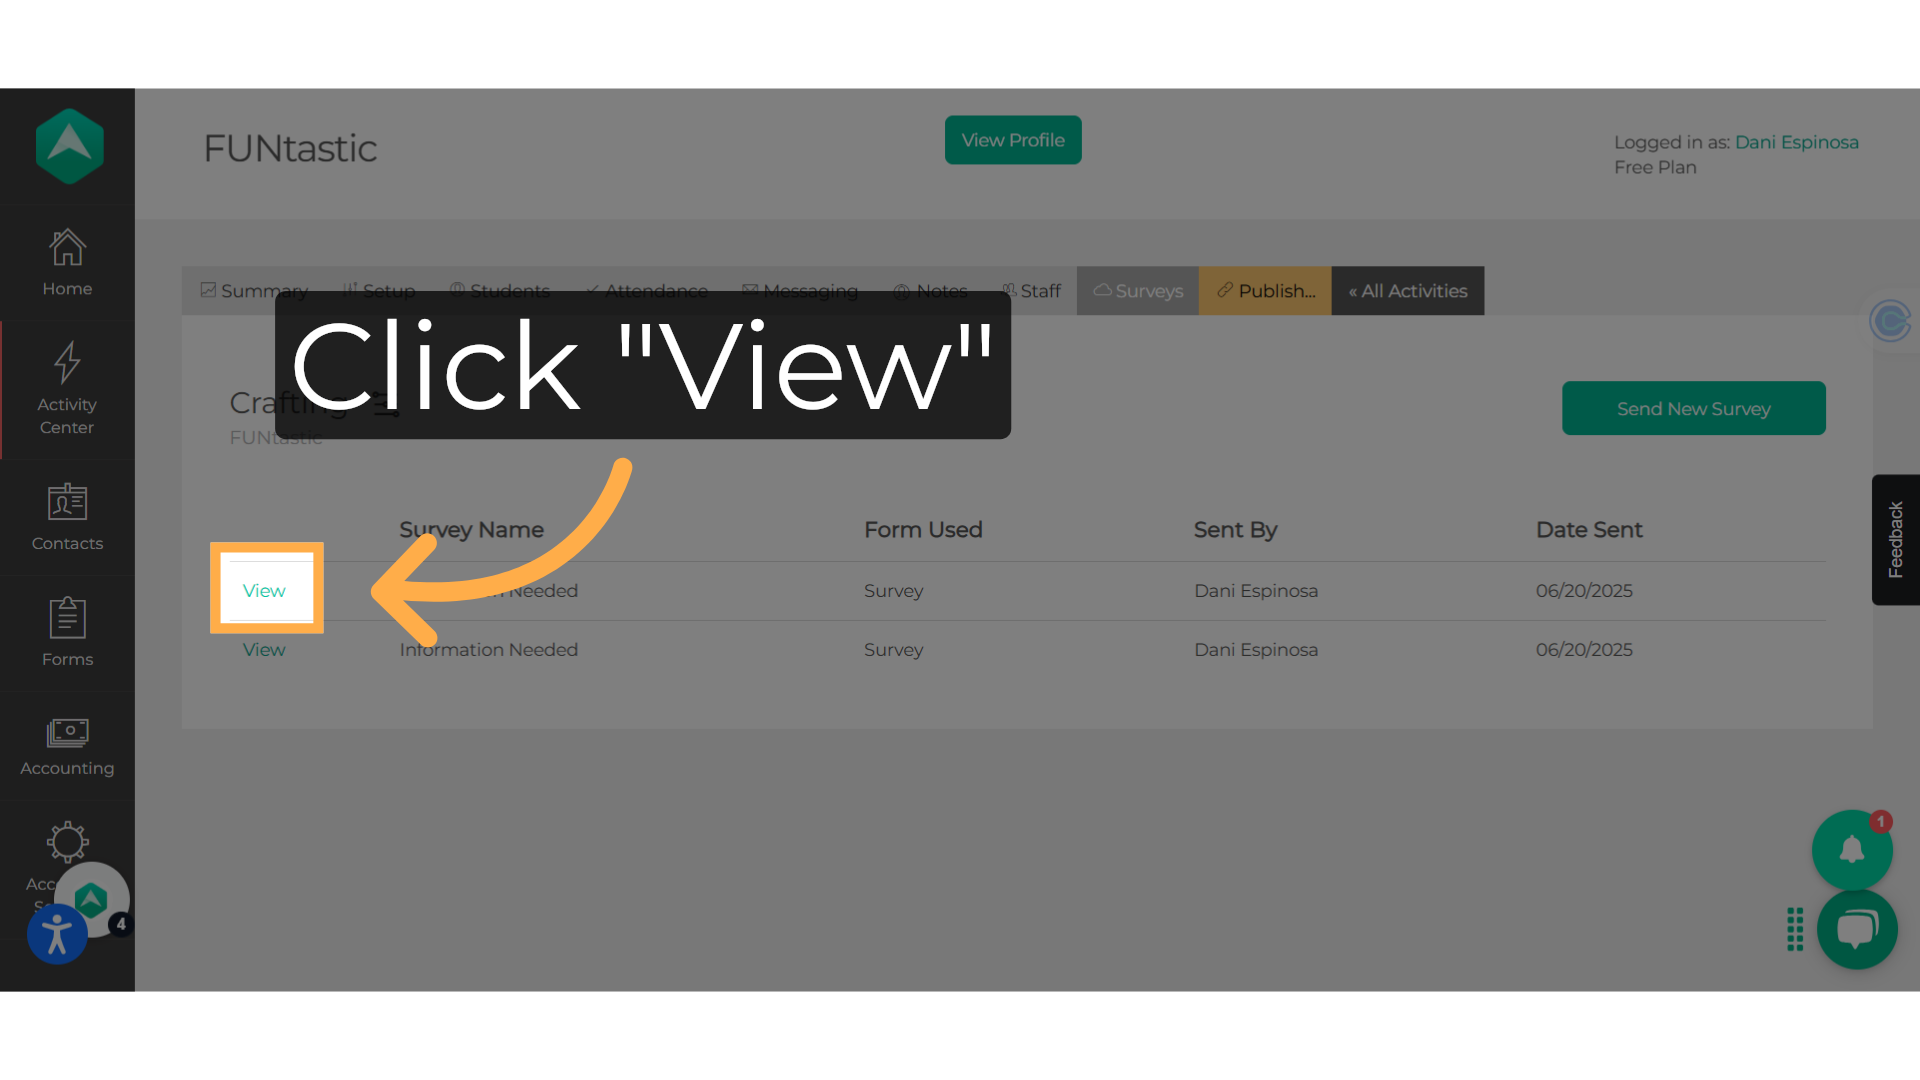Click Dani Espinosa in second survey row
Viewport: 1920px width, 1080px height.
tap(1256, 649)
